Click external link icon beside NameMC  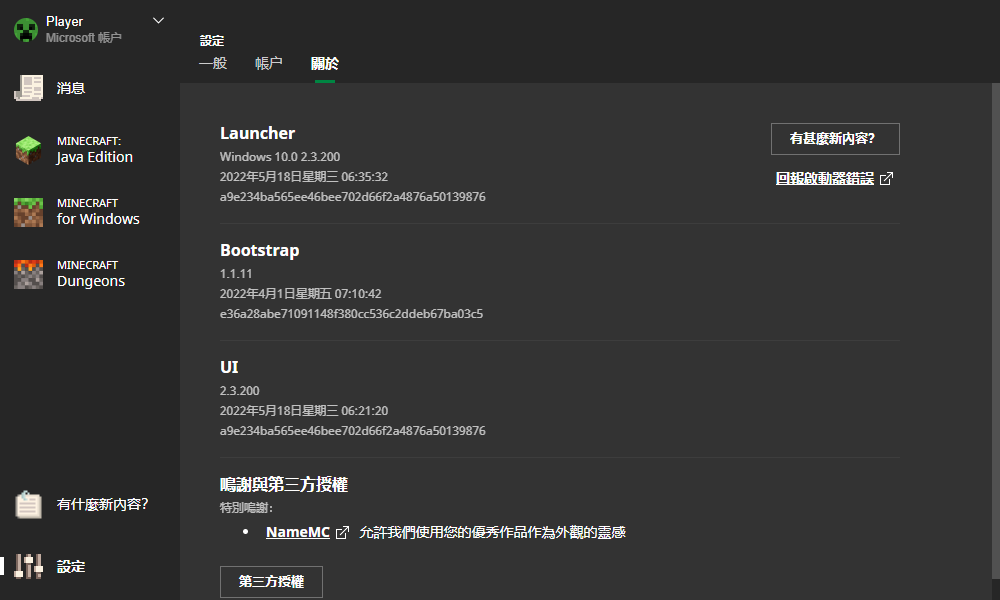(342, 532)
